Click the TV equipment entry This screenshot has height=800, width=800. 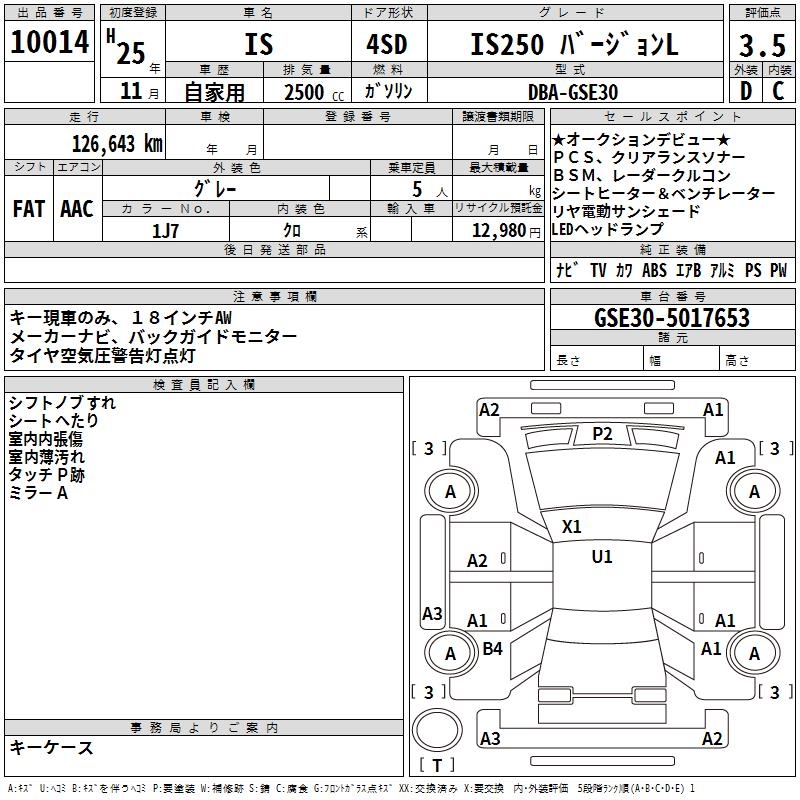tap(598, 270)
